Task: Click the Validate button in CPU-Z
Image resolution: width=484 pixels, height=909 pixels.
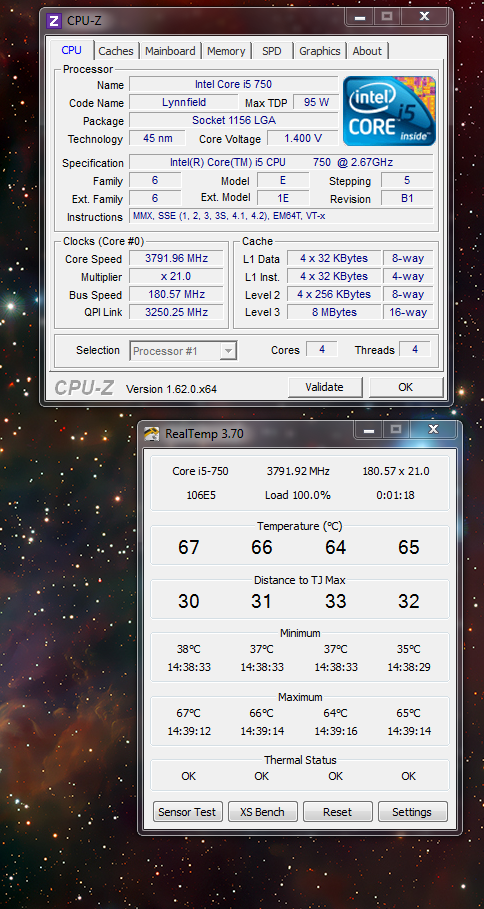Action: point(325,387)
